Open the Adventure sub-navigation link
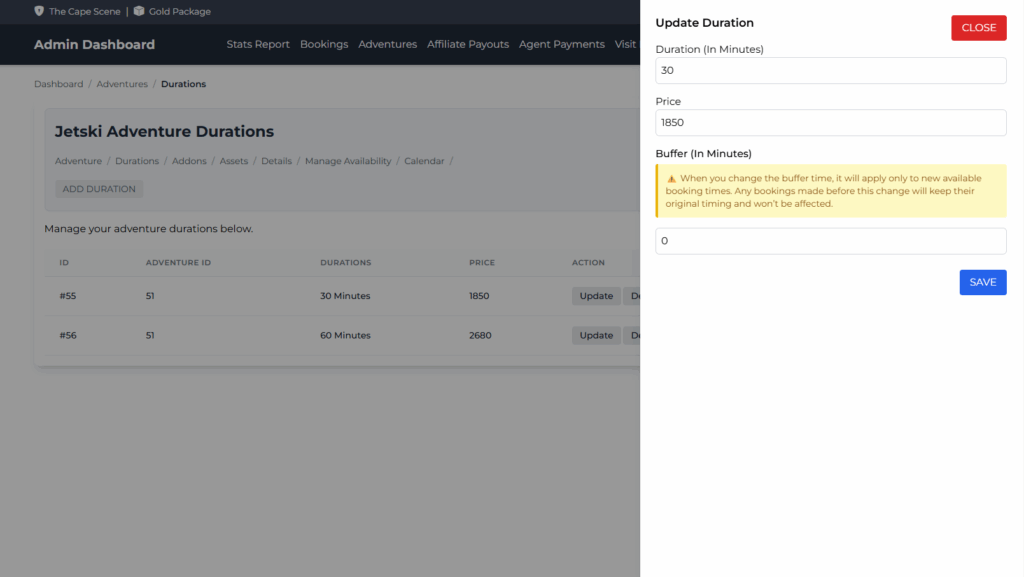 click(78, 161)
